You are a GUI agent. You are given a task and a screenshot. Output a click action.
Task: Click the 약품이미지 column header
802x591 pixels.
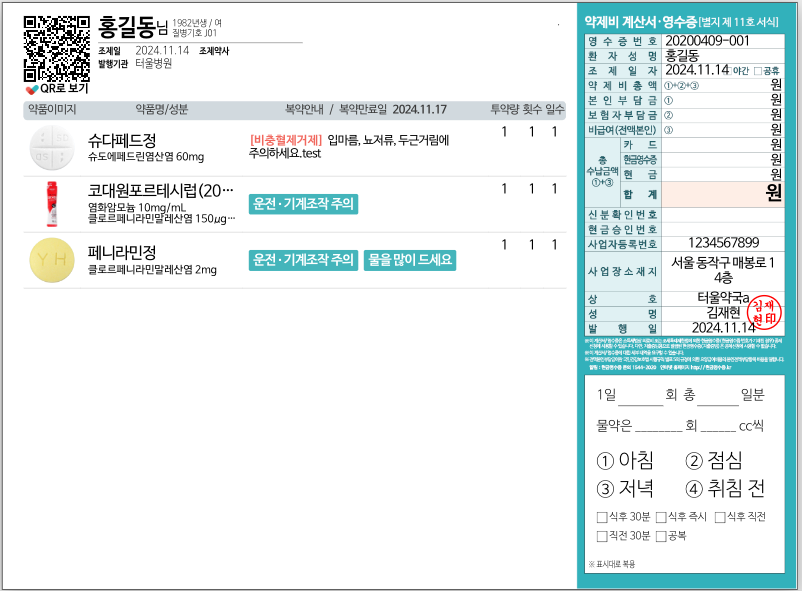(x=52, y=109)
